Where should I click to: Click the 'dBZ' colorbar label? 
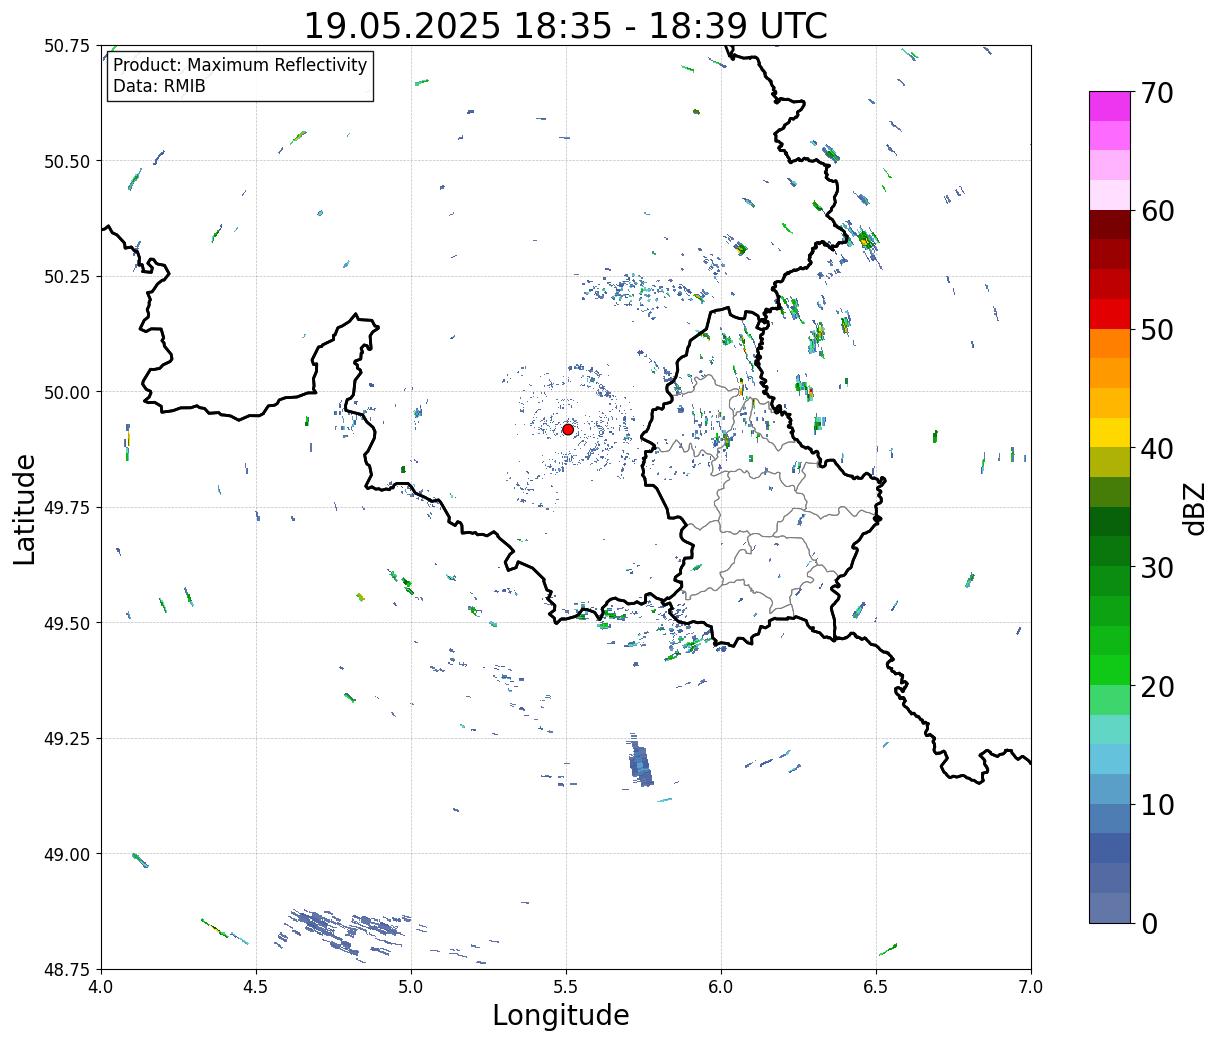(x=1193, y=508)
